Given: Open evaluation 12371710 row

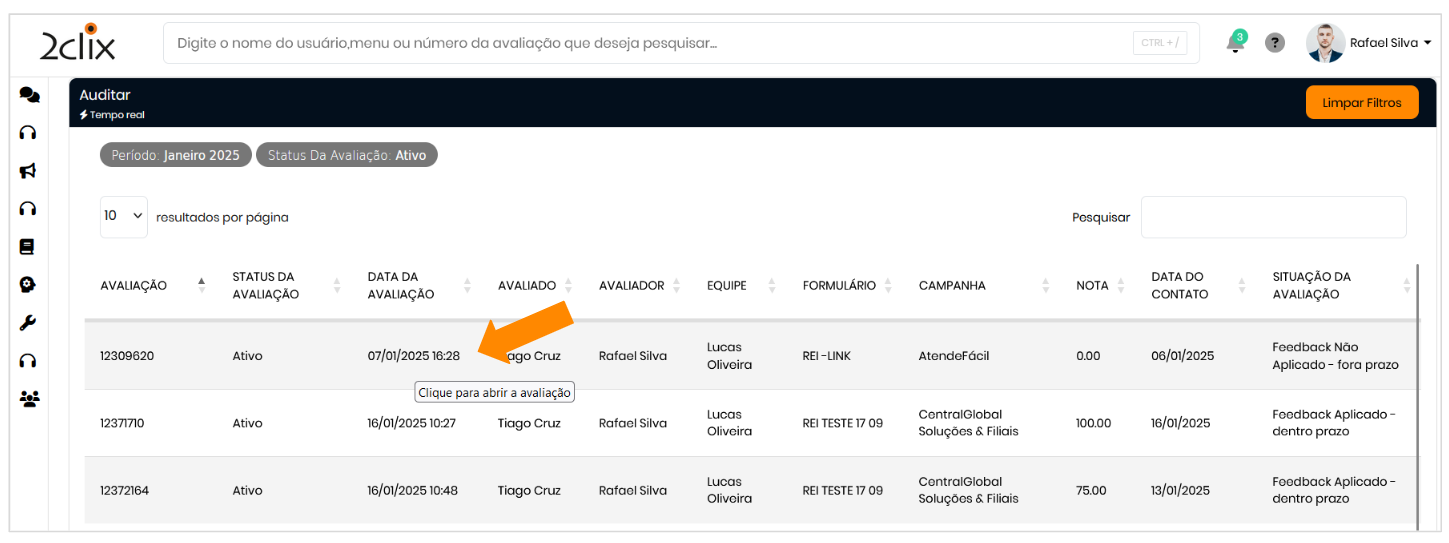Looking at the screenshot, I should click(122, 423).
